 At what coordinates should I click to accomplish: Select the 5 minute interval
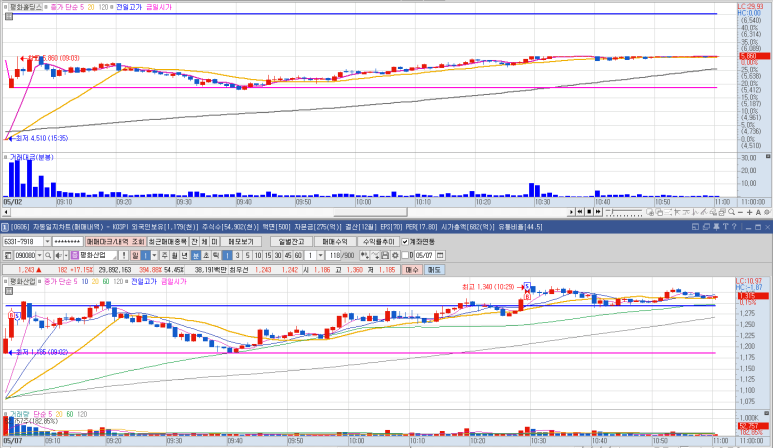coord(247,255)
